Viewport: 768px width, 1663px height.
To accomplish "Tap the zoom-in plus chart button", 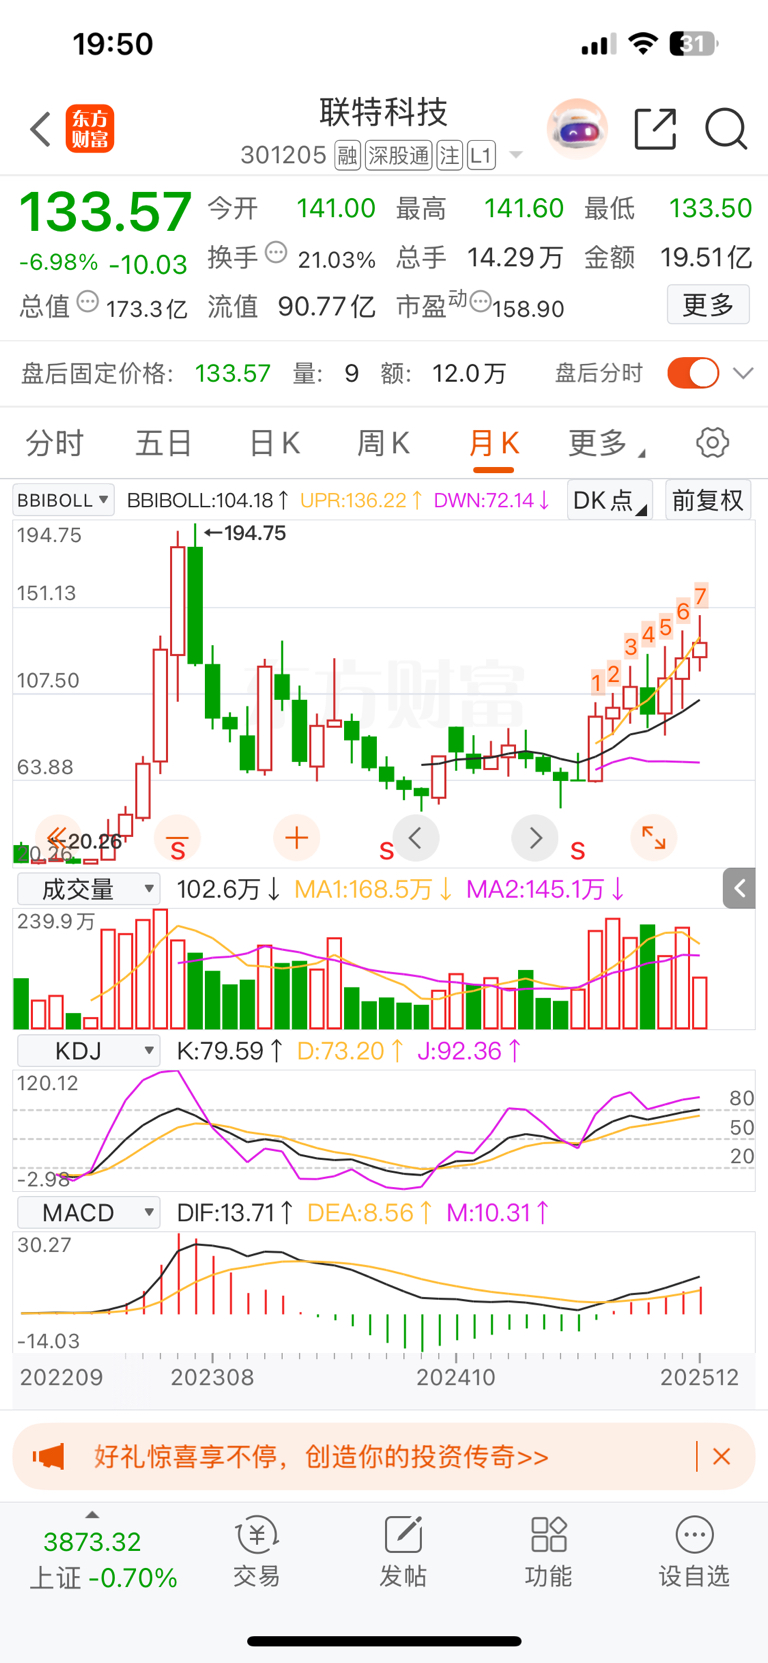I will click(296, 837).
